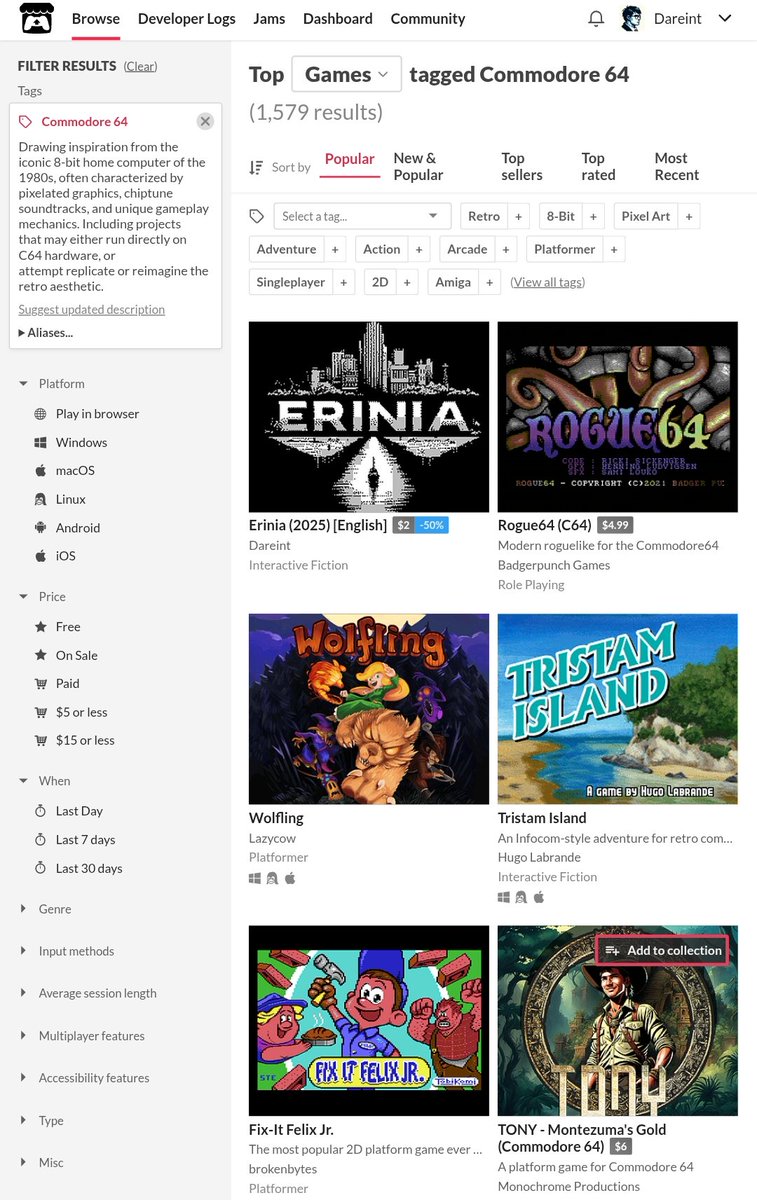The image size is (757, 1200).
Task: Filter by Last 7 days
Action: point(74,839)
